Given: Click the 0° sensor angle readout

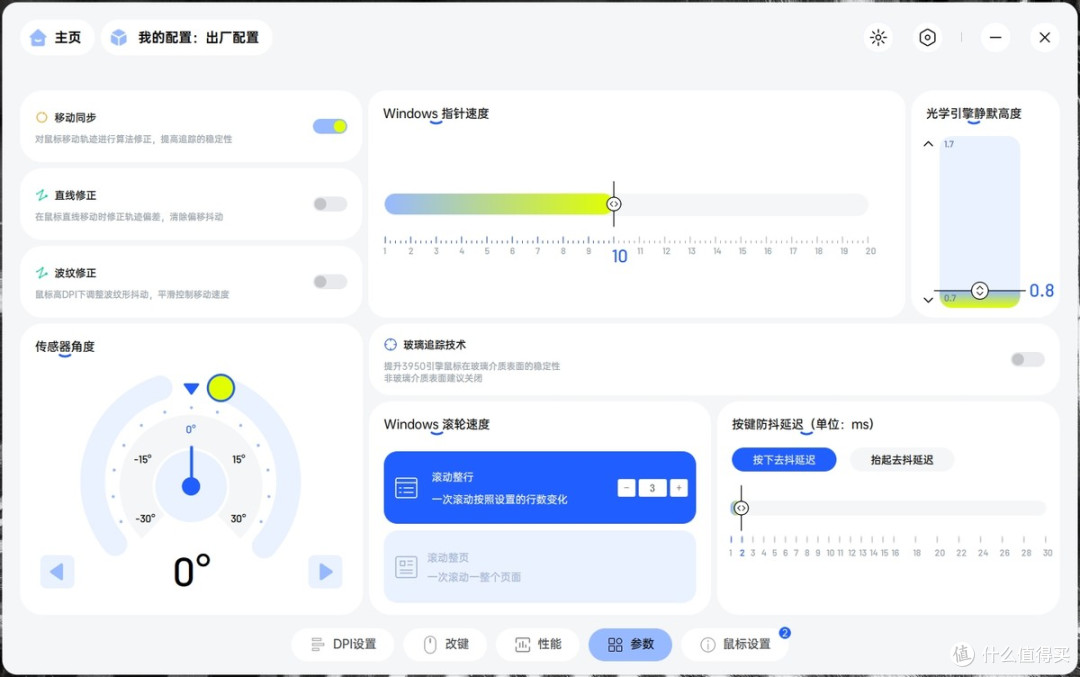Looking at the screenshot, I should click(x=191, y=571).
